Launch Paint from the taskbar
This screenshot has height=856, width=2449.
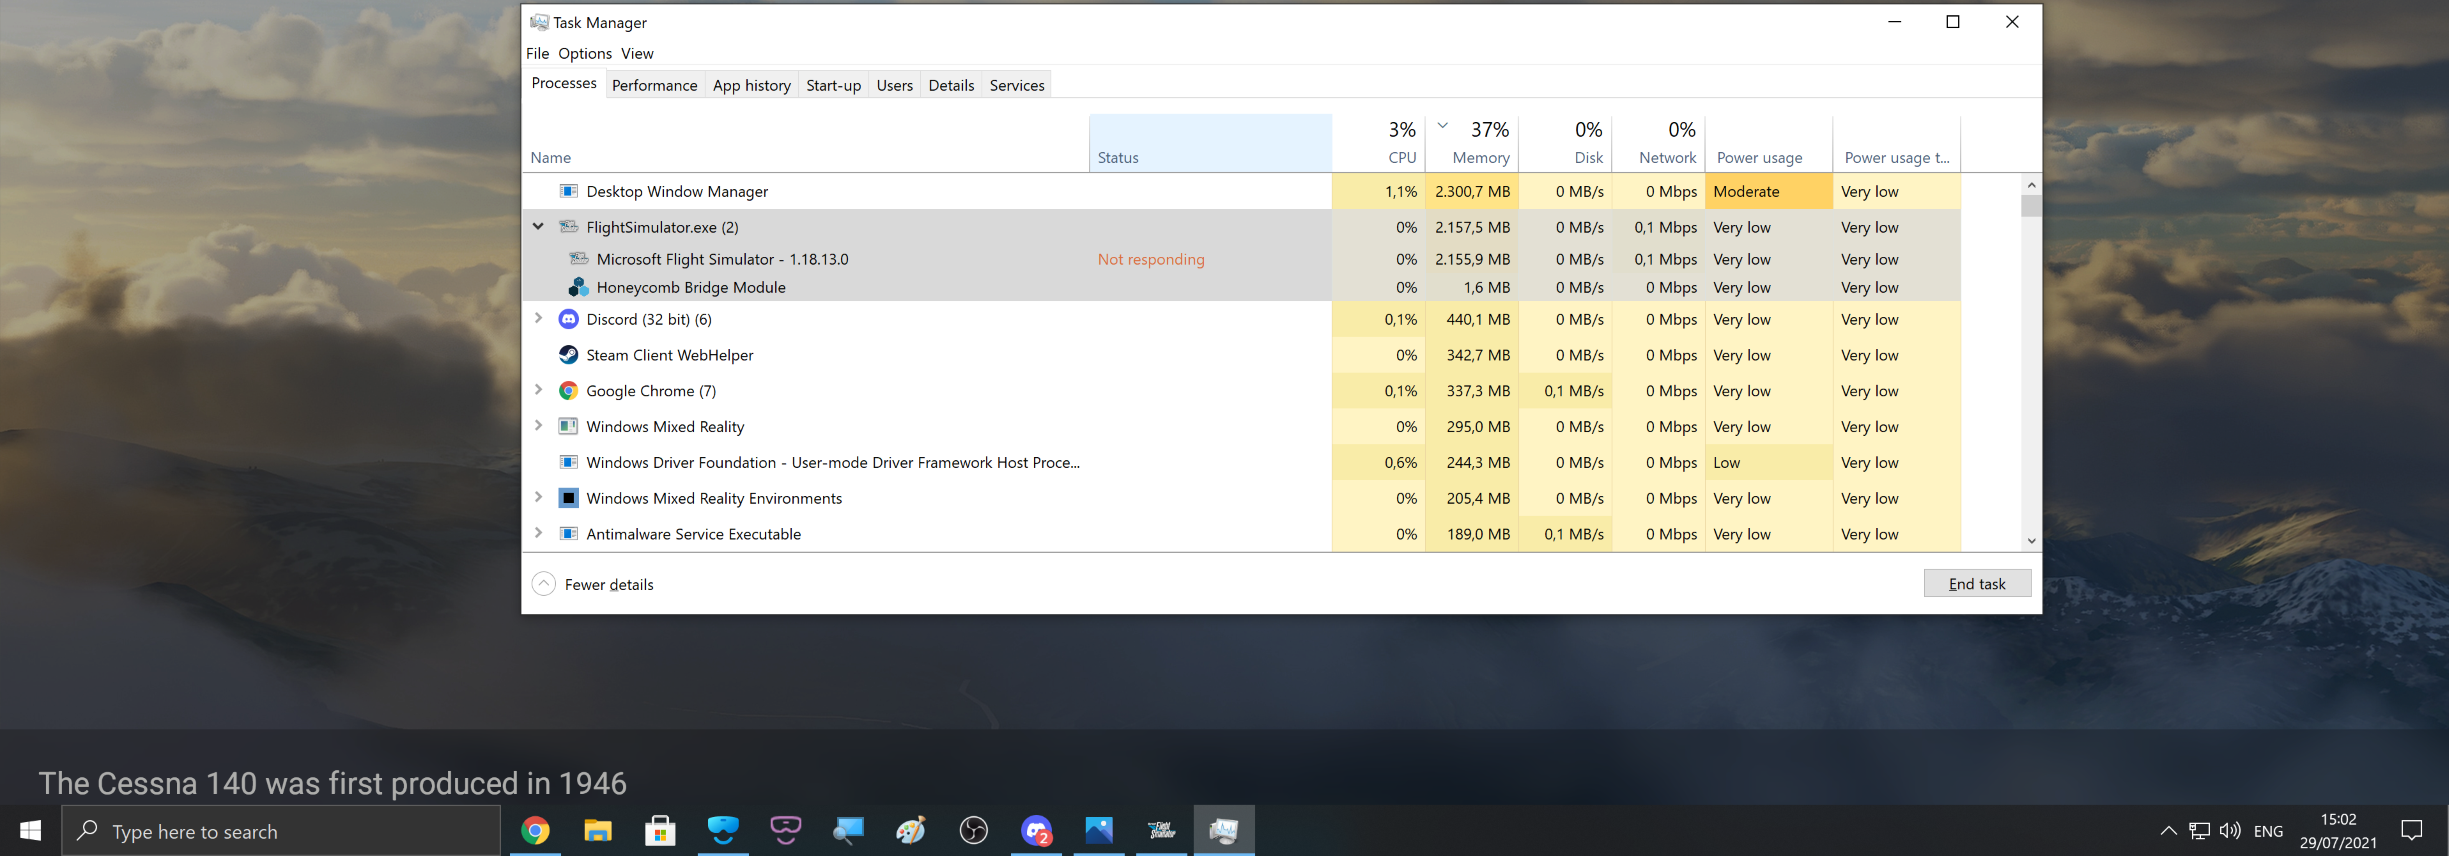[x=911, y=831]
